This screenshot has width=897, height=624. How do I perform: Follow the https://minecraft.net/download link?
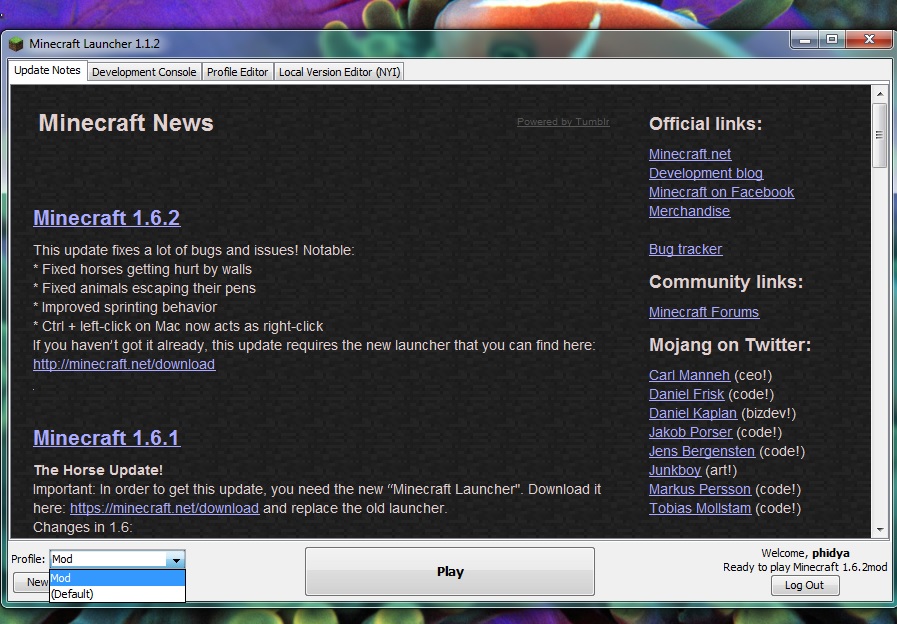coord(164,508)
